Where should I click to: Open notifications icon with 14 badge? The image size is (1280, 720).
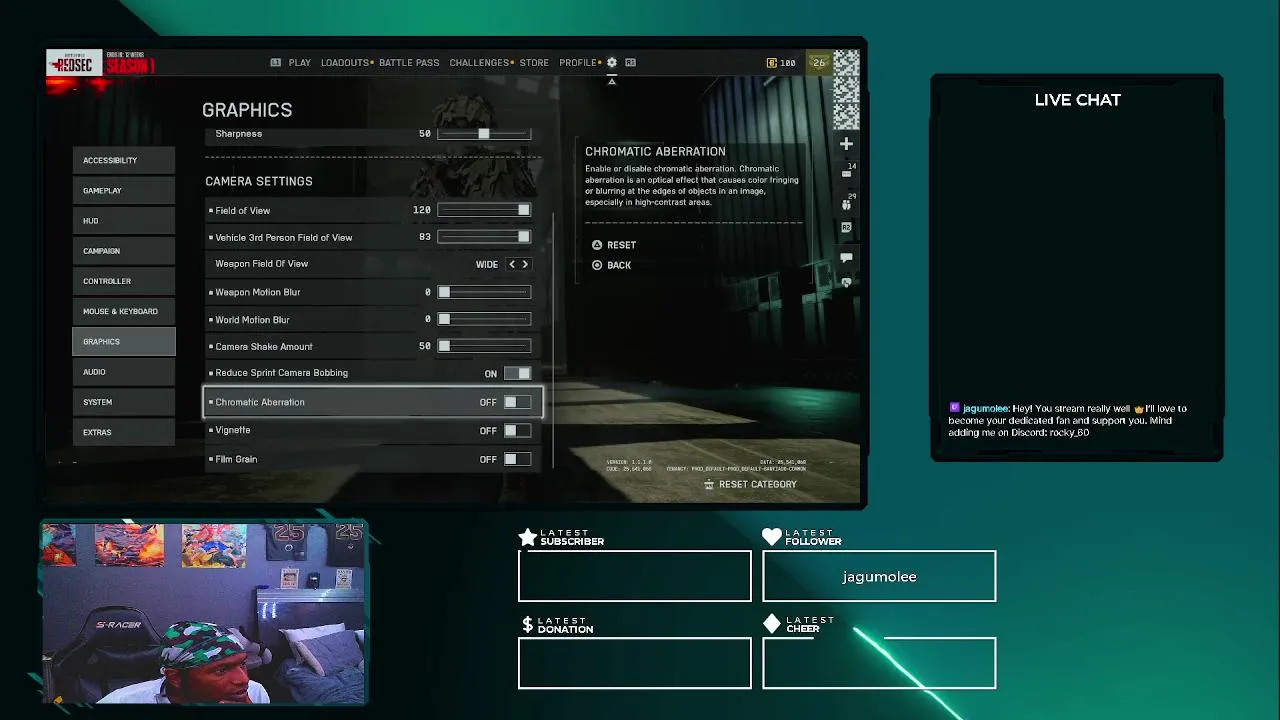click(847, 172)
